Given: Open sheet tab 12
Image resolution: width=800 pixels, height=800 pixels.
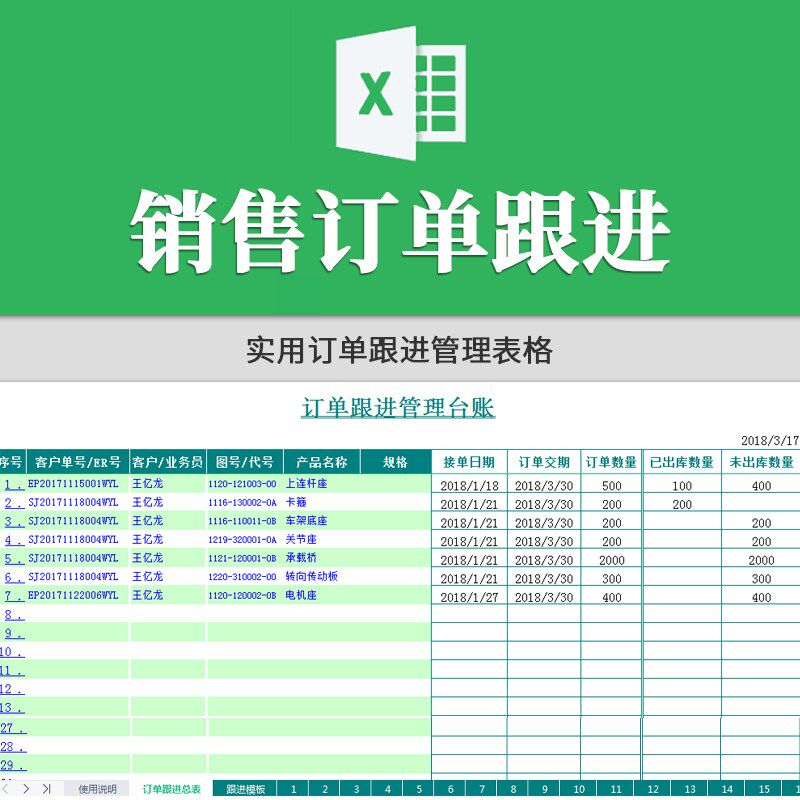Looking at the screenshot, I should [x=653, y=789].
